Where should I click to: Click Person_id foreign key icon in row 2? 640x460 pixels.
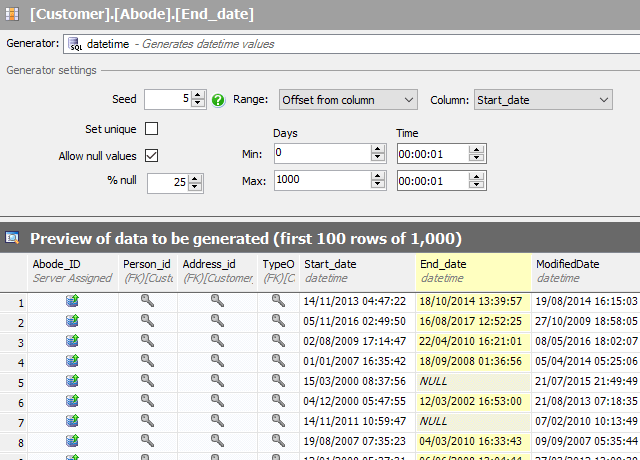pyautogui.click(x=147, y=321)
